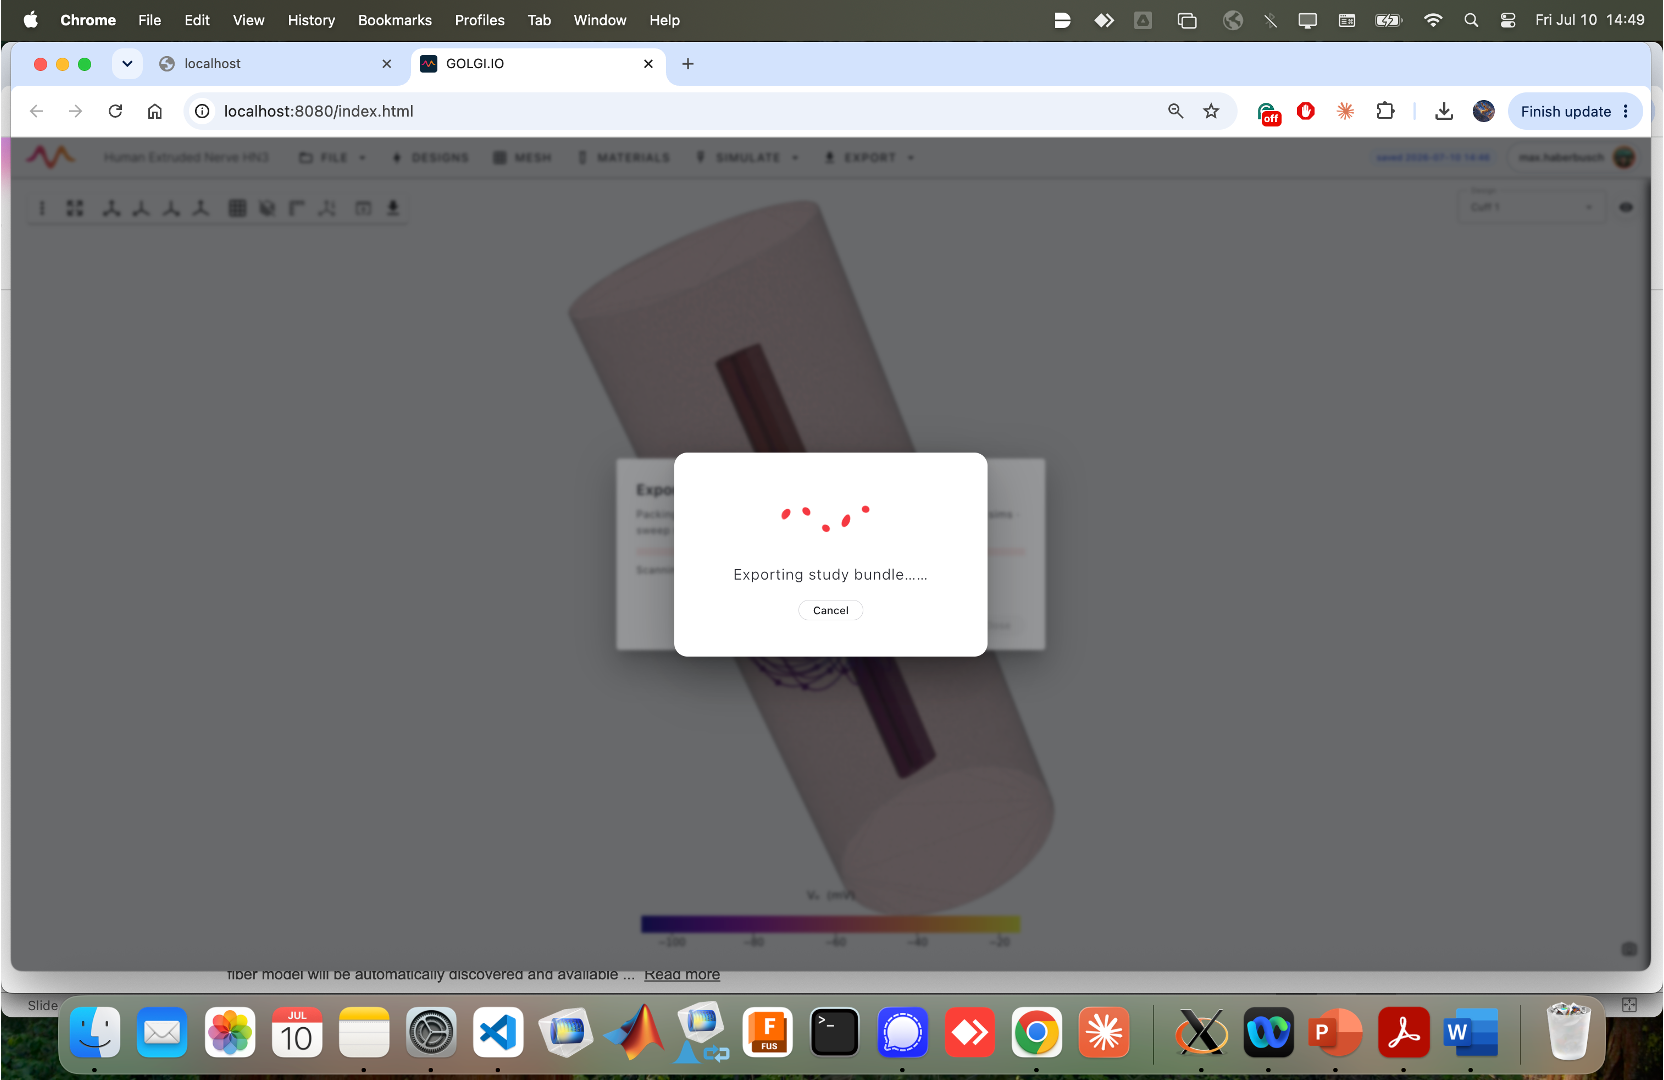The width and height of the screenshot is (1664, 1080).
Task: Open macOS Control Center in menu bar
Action: (1508, 20)
